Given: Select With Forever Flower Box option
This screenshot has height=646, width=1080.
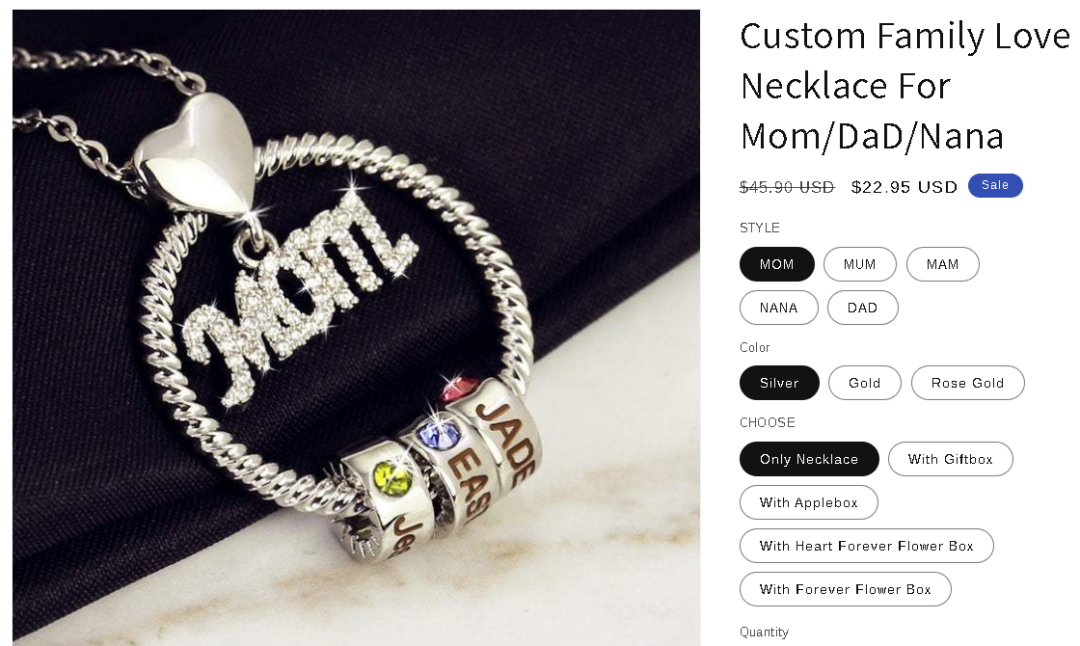Looking at the screenshot, I should [845, 590].
